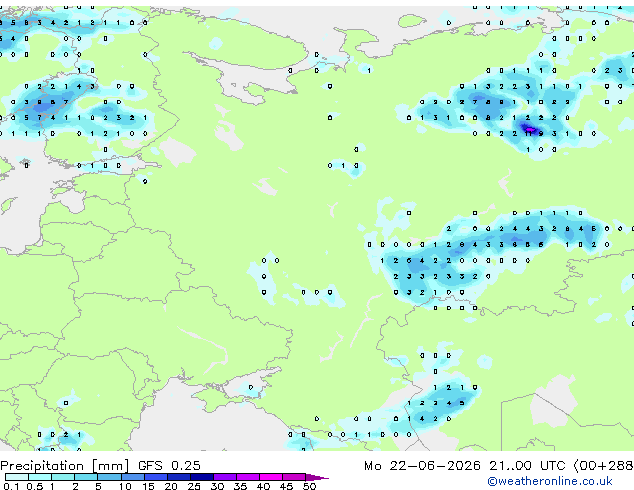Click the '20' legend scale label

[x=171, y=486]
